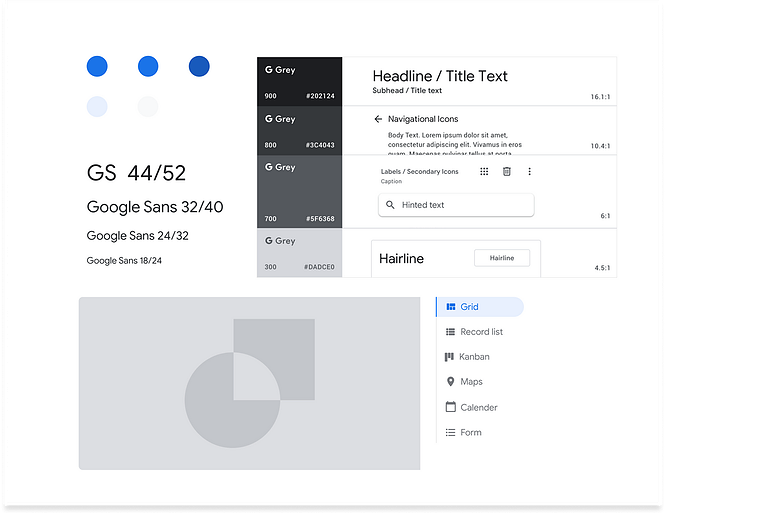Click the back arrow beside Navigational Icons
The image size is (759, 514).
[x=378, y=119]
